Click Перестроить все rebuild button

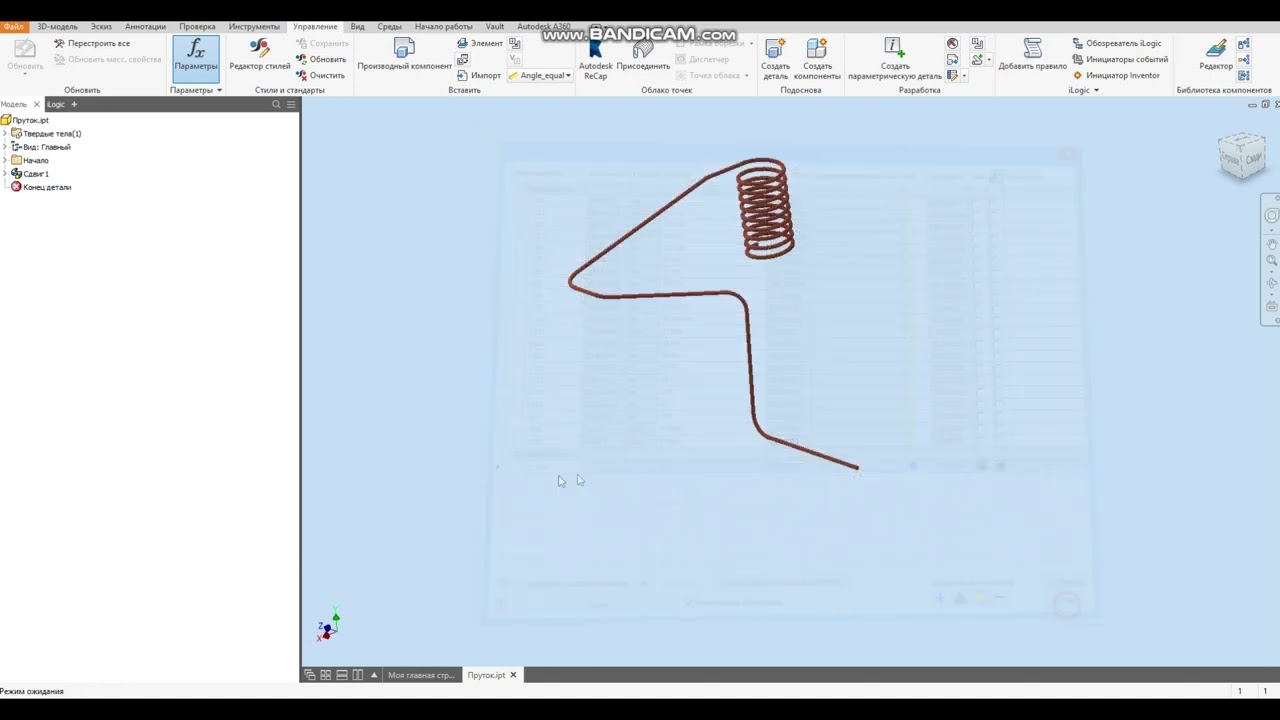[92, 44]
